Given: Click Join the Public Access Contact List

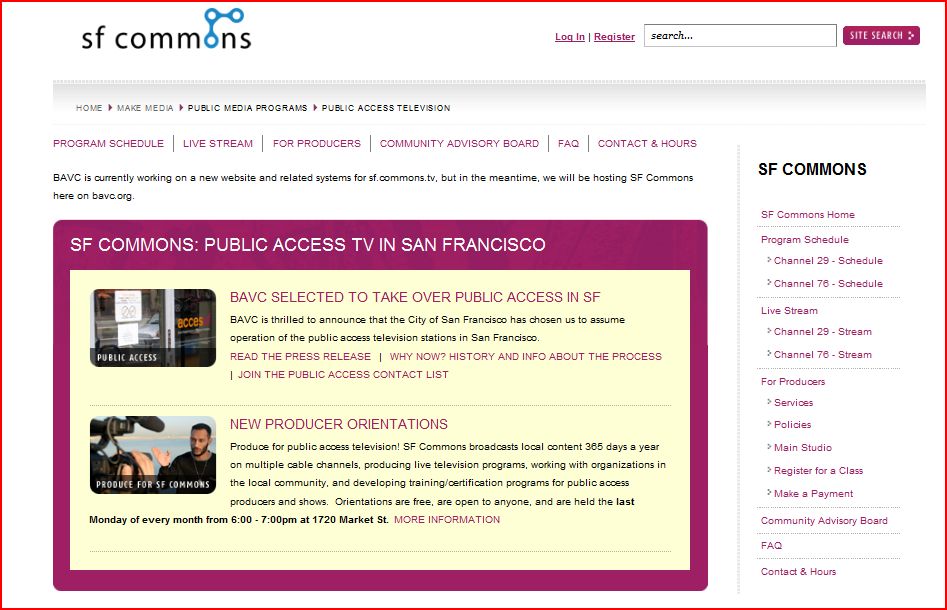Looking at the screenshot, I should [x=343, y=375].
